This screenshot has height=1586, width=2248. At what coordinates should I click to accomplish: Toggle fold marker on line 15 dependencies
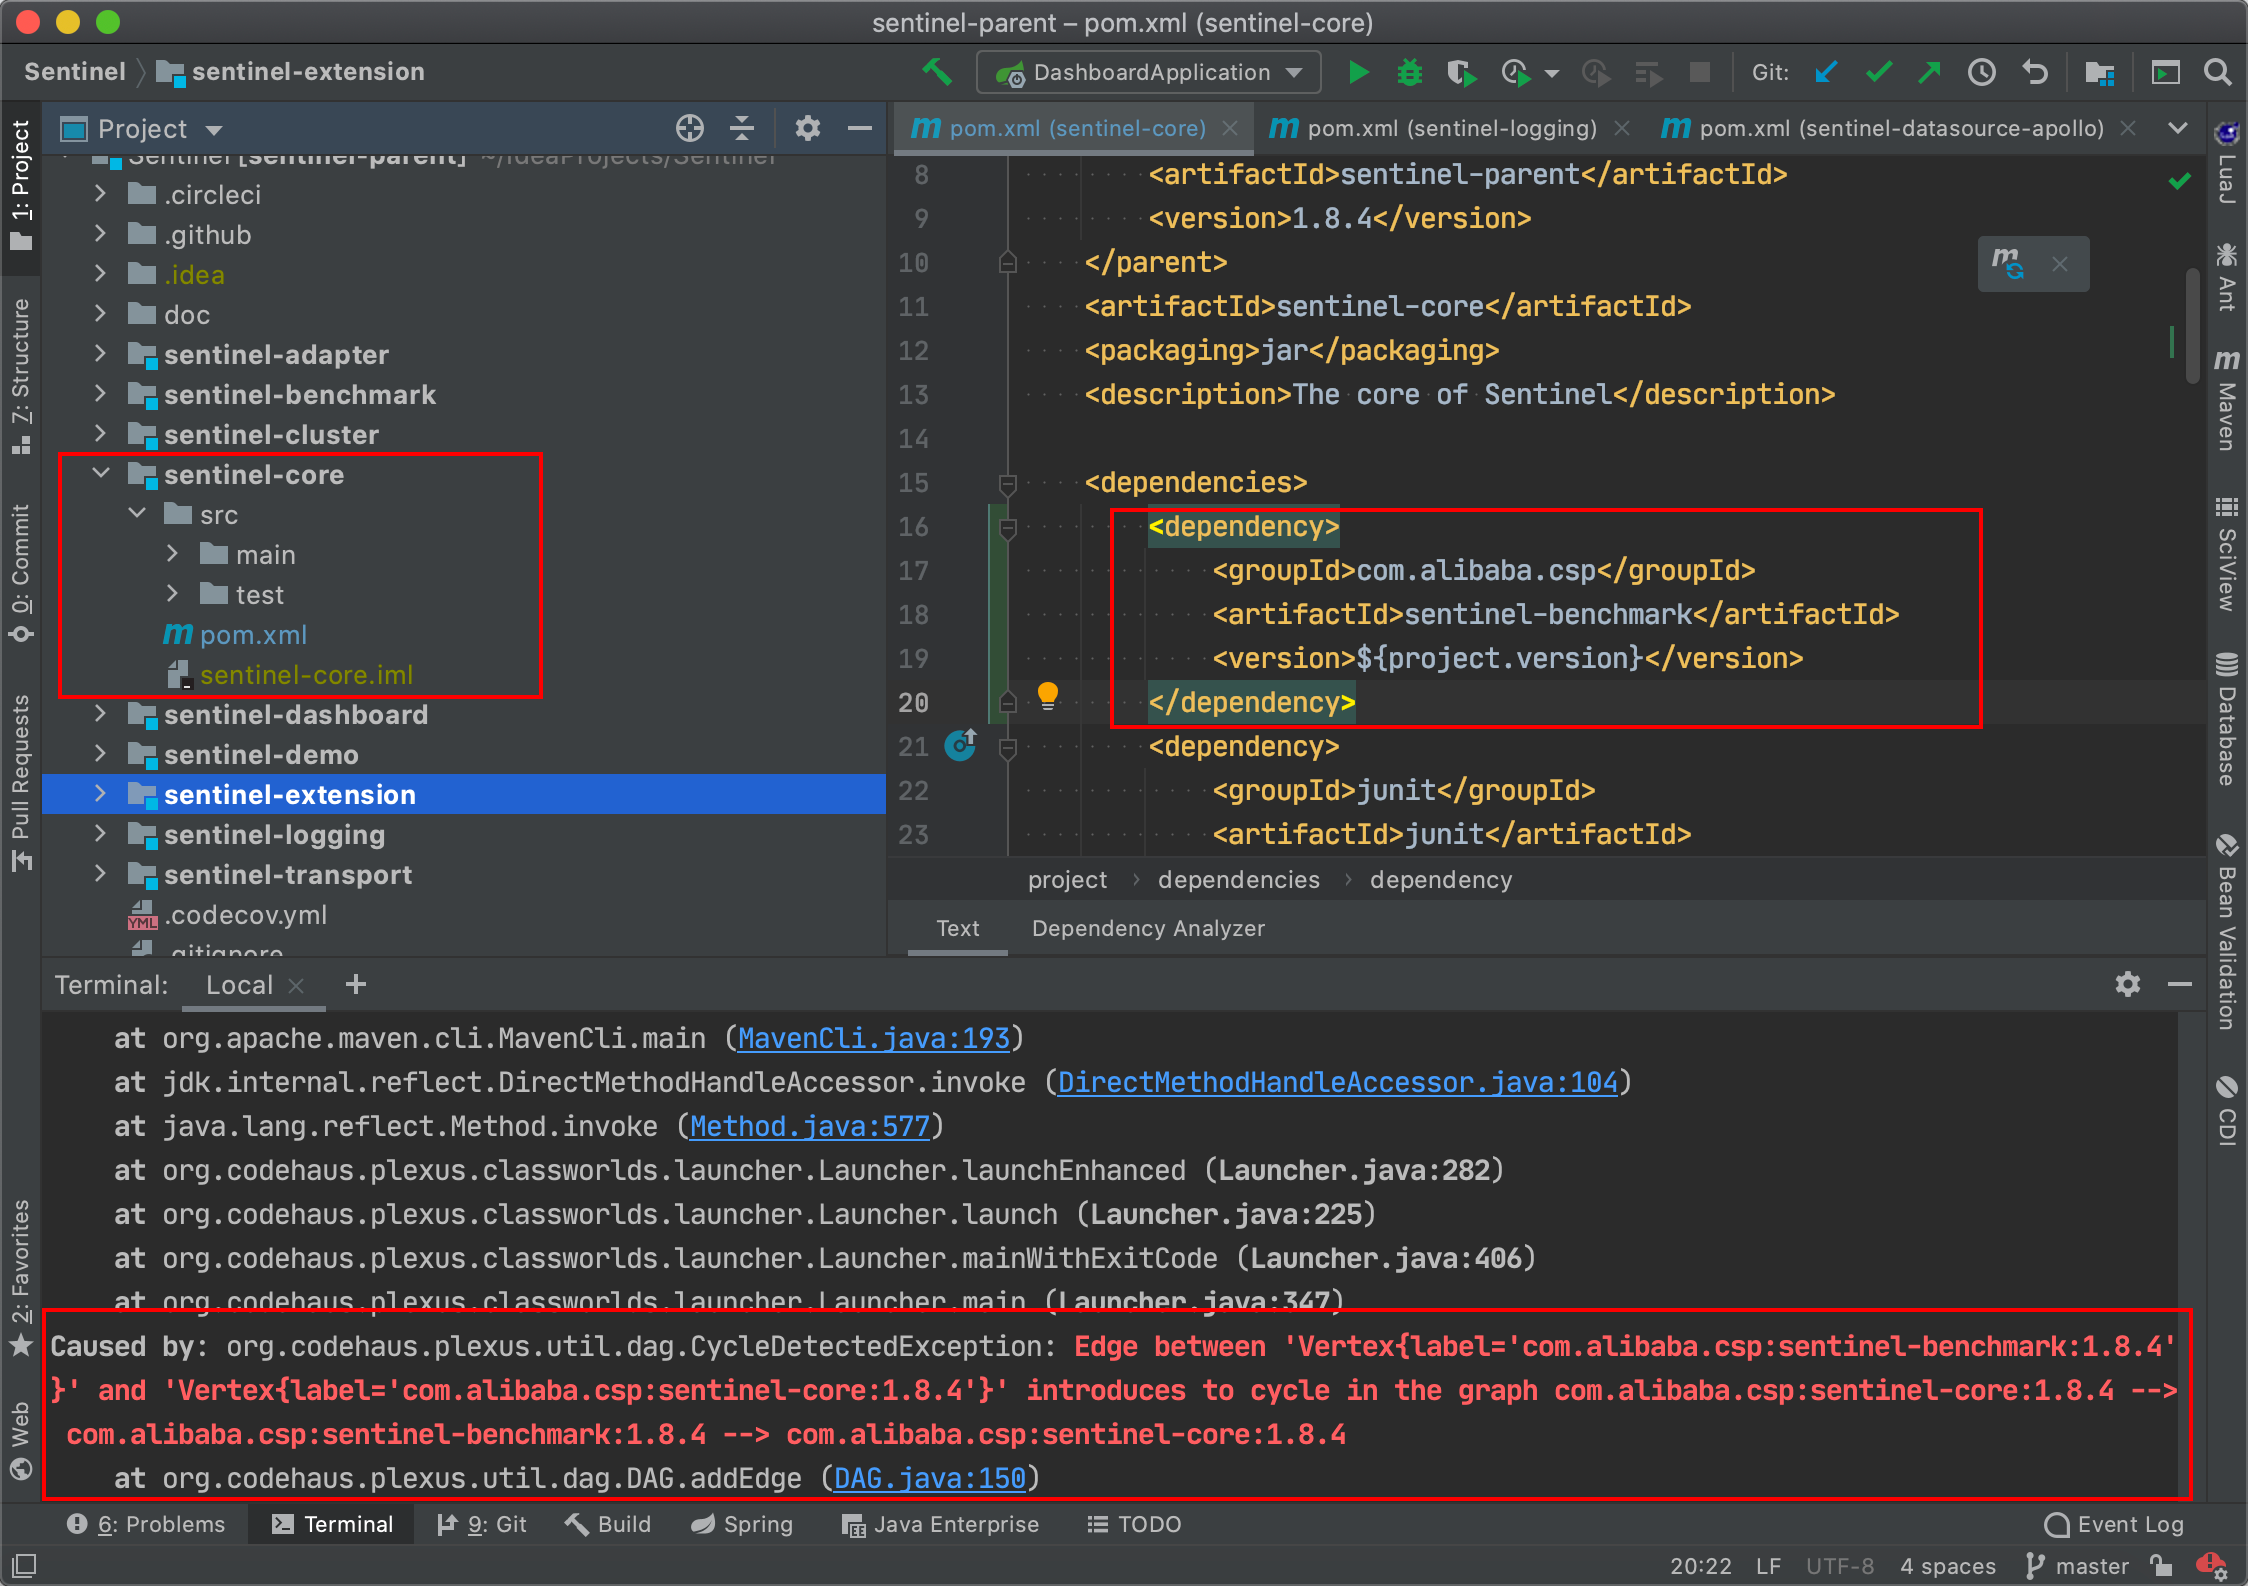[x=1007, y=484]
